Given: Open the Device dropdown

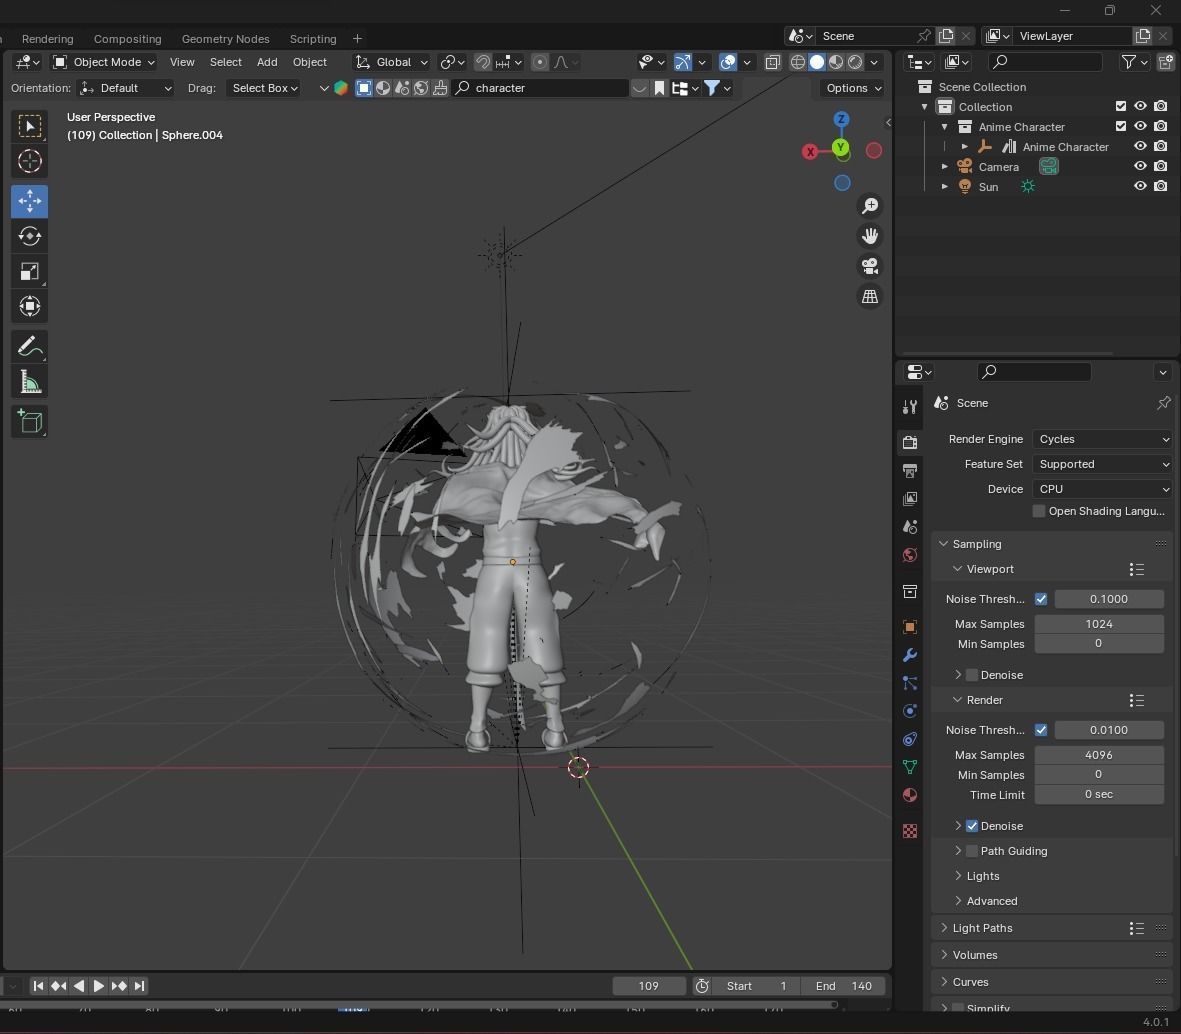Looking at the screenshot, I should click(1103, 489).
